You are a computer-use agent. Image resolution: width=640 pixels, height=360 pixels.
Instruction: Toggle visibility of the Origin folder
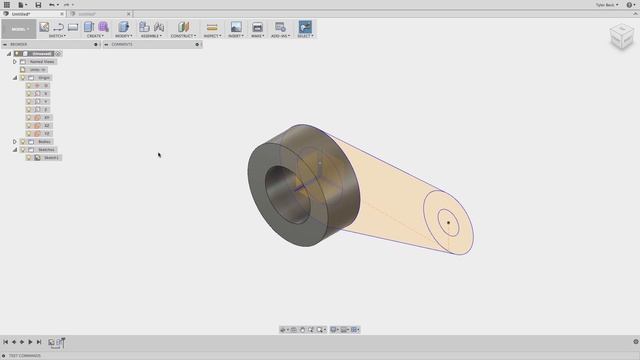point(23,78)
